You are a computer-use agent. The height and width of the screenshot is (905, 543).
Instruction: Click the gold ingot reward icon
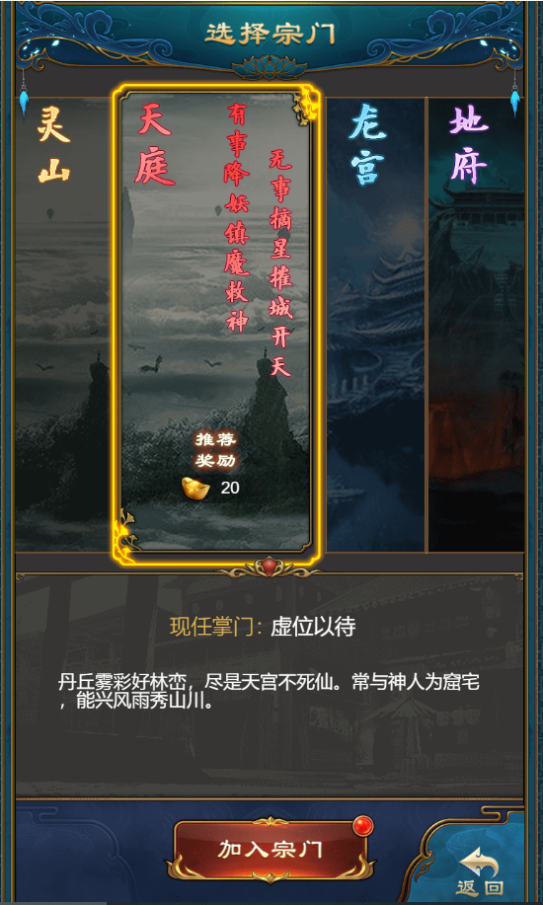click(194, 488)
